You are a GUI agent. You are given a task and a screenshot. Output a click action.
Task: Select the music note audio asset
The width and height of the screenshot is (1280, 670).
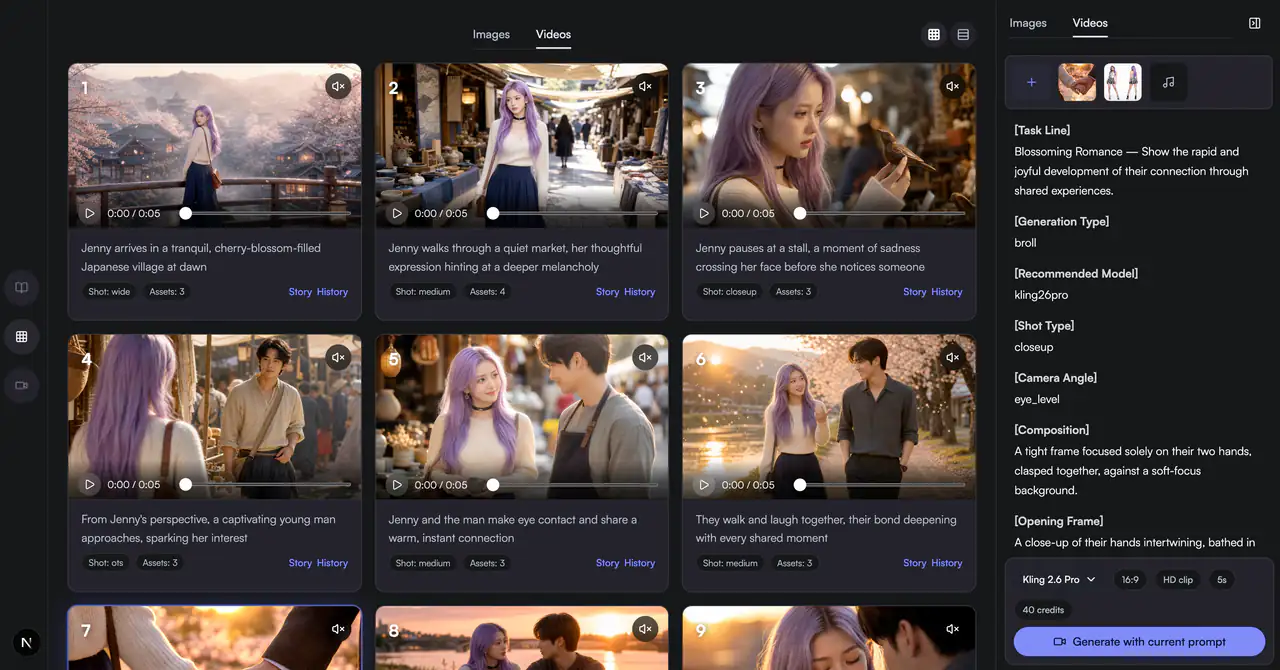1168,82
